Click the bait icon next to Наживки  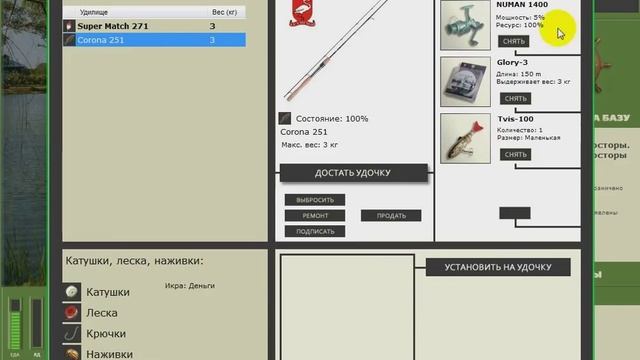point(72,353)
